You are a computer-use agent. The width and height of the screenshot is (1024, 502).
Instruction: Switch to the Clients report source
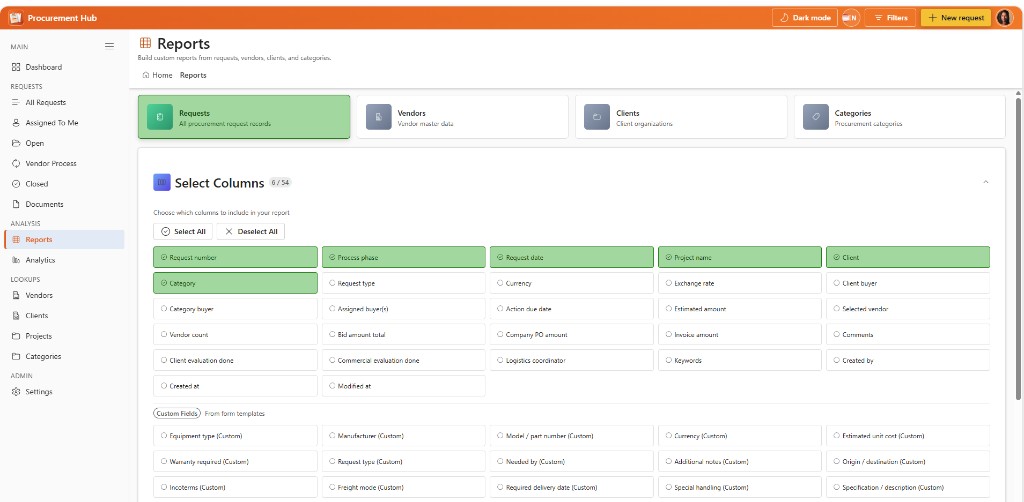coord(681,117)
